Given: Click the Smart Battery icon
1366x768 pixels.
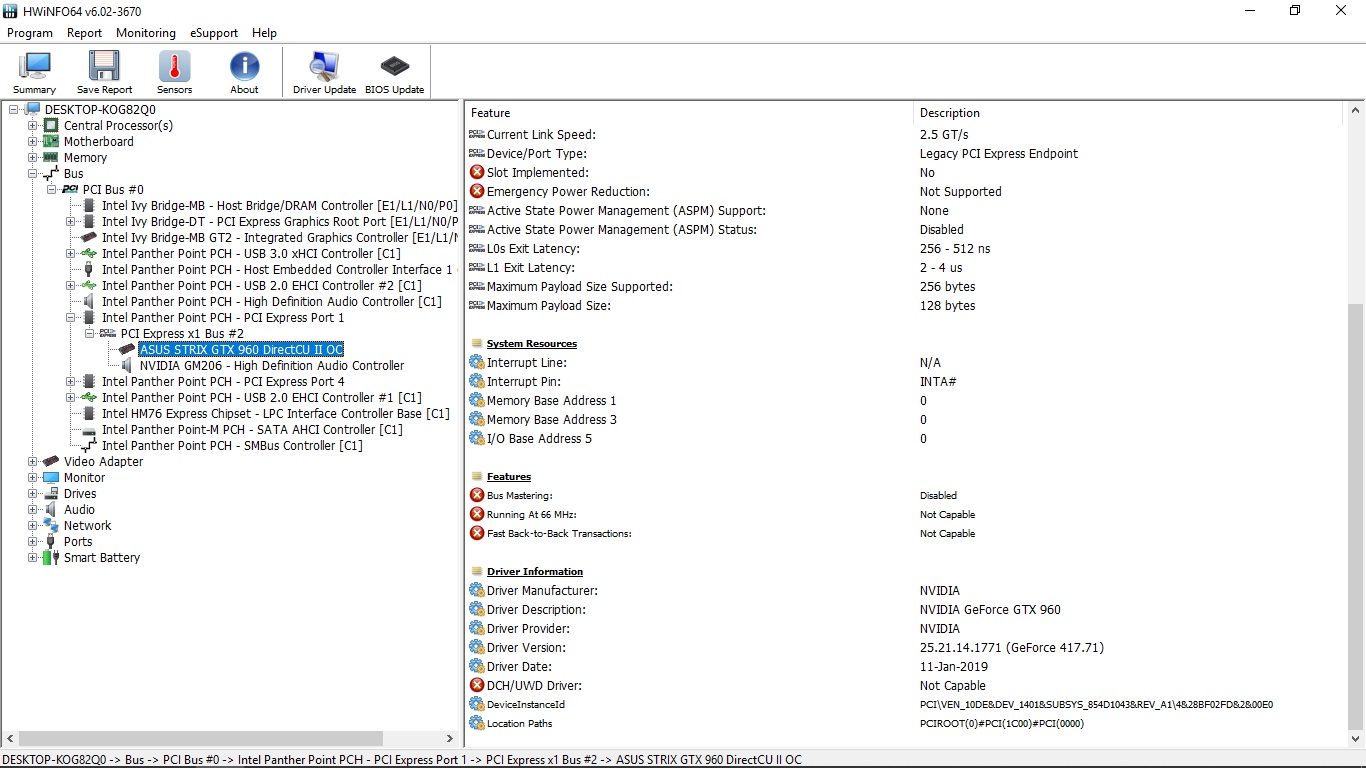Looking at the screenshot, I should (x=51, y=558).
